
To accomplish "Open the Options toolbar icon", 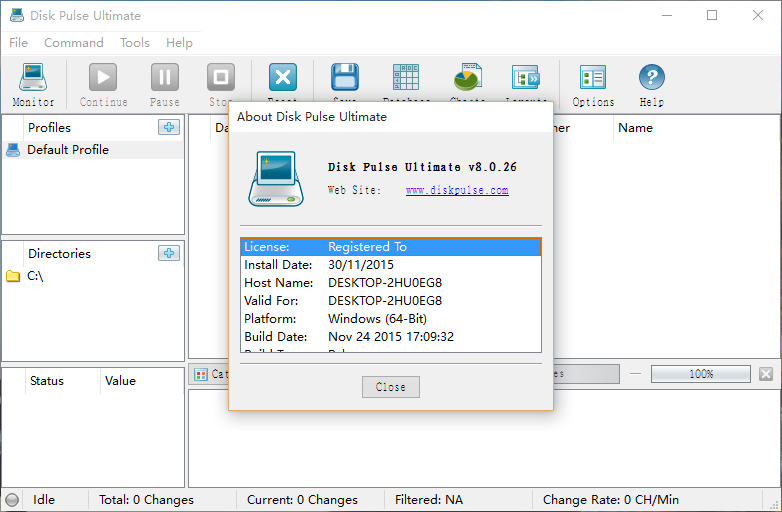I will click(x=593, y=78).
